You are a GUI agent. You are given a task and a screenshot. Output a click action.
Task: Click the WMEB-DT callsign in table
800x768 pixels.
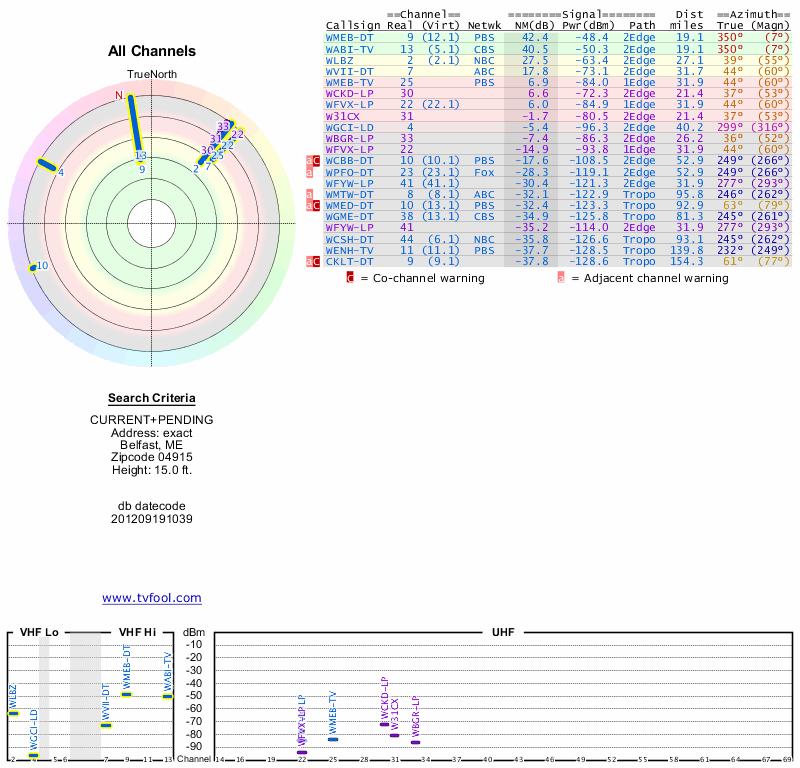(349, 37)
